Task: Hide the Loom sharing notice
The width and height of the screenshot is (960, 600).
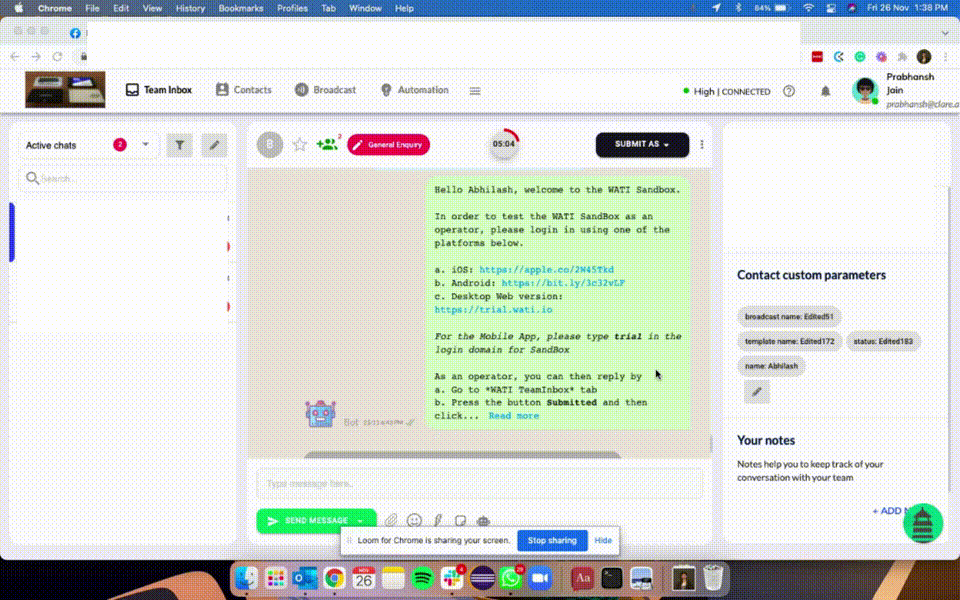Action: coord(603,541)
